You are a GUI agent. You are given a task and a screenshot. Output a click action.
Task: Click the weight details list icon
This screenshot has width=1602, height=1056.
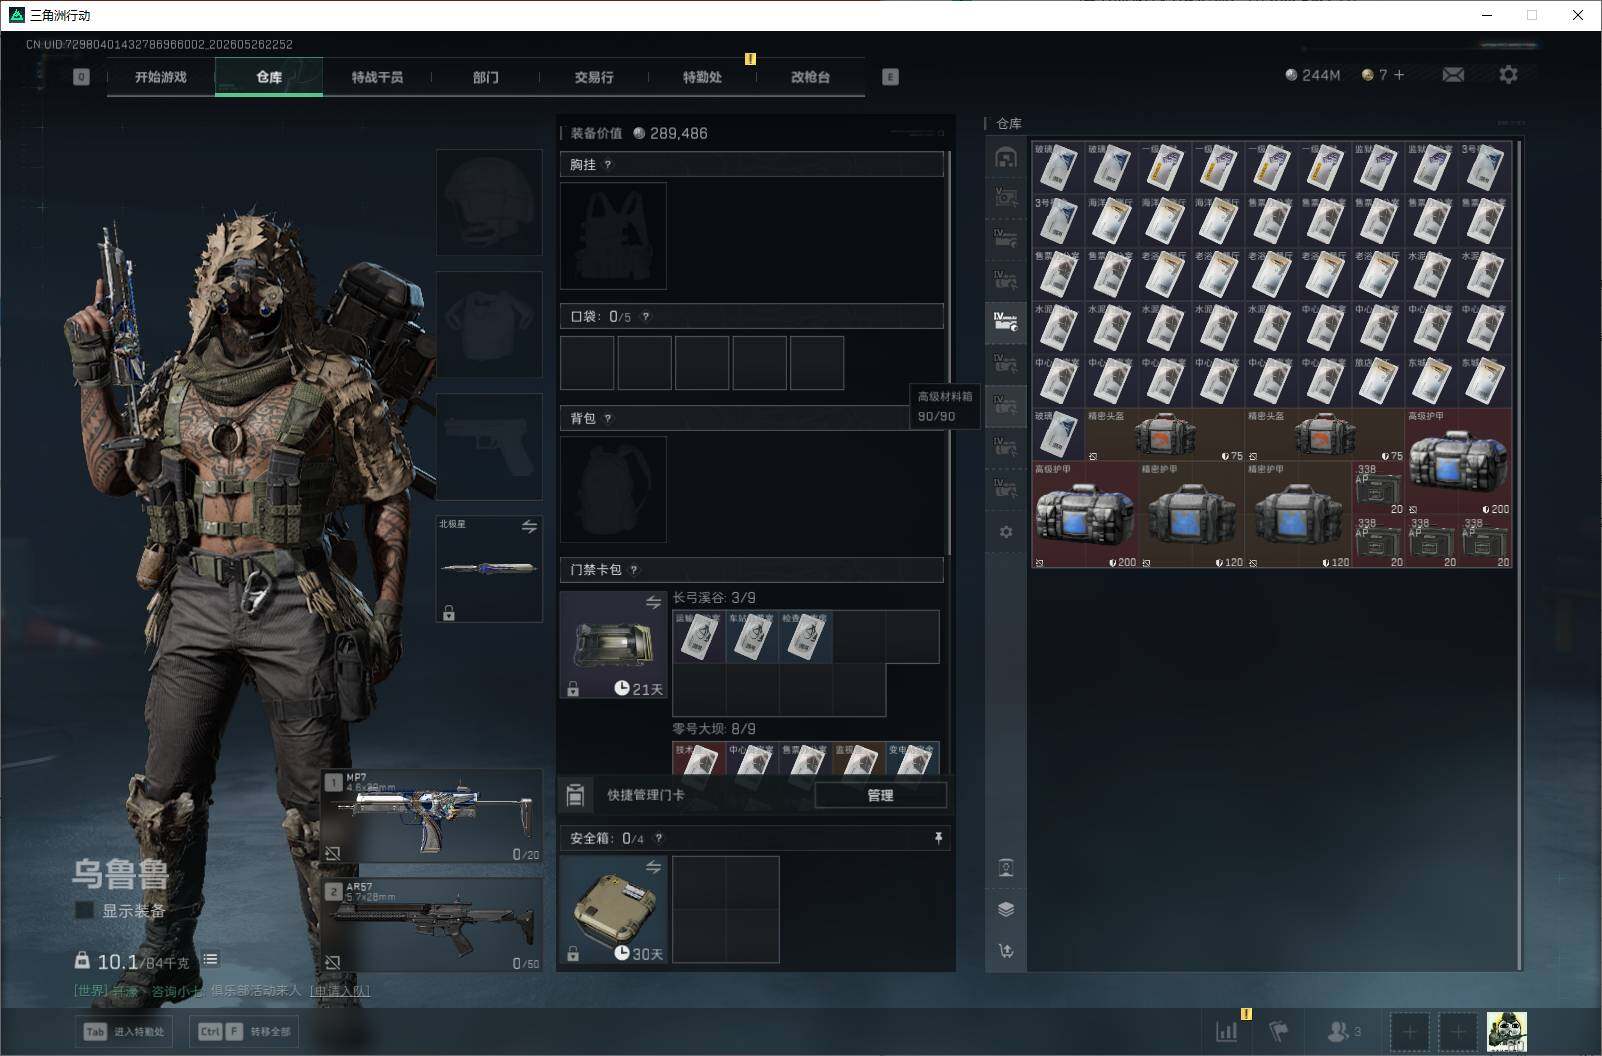(x=210, y=960)
